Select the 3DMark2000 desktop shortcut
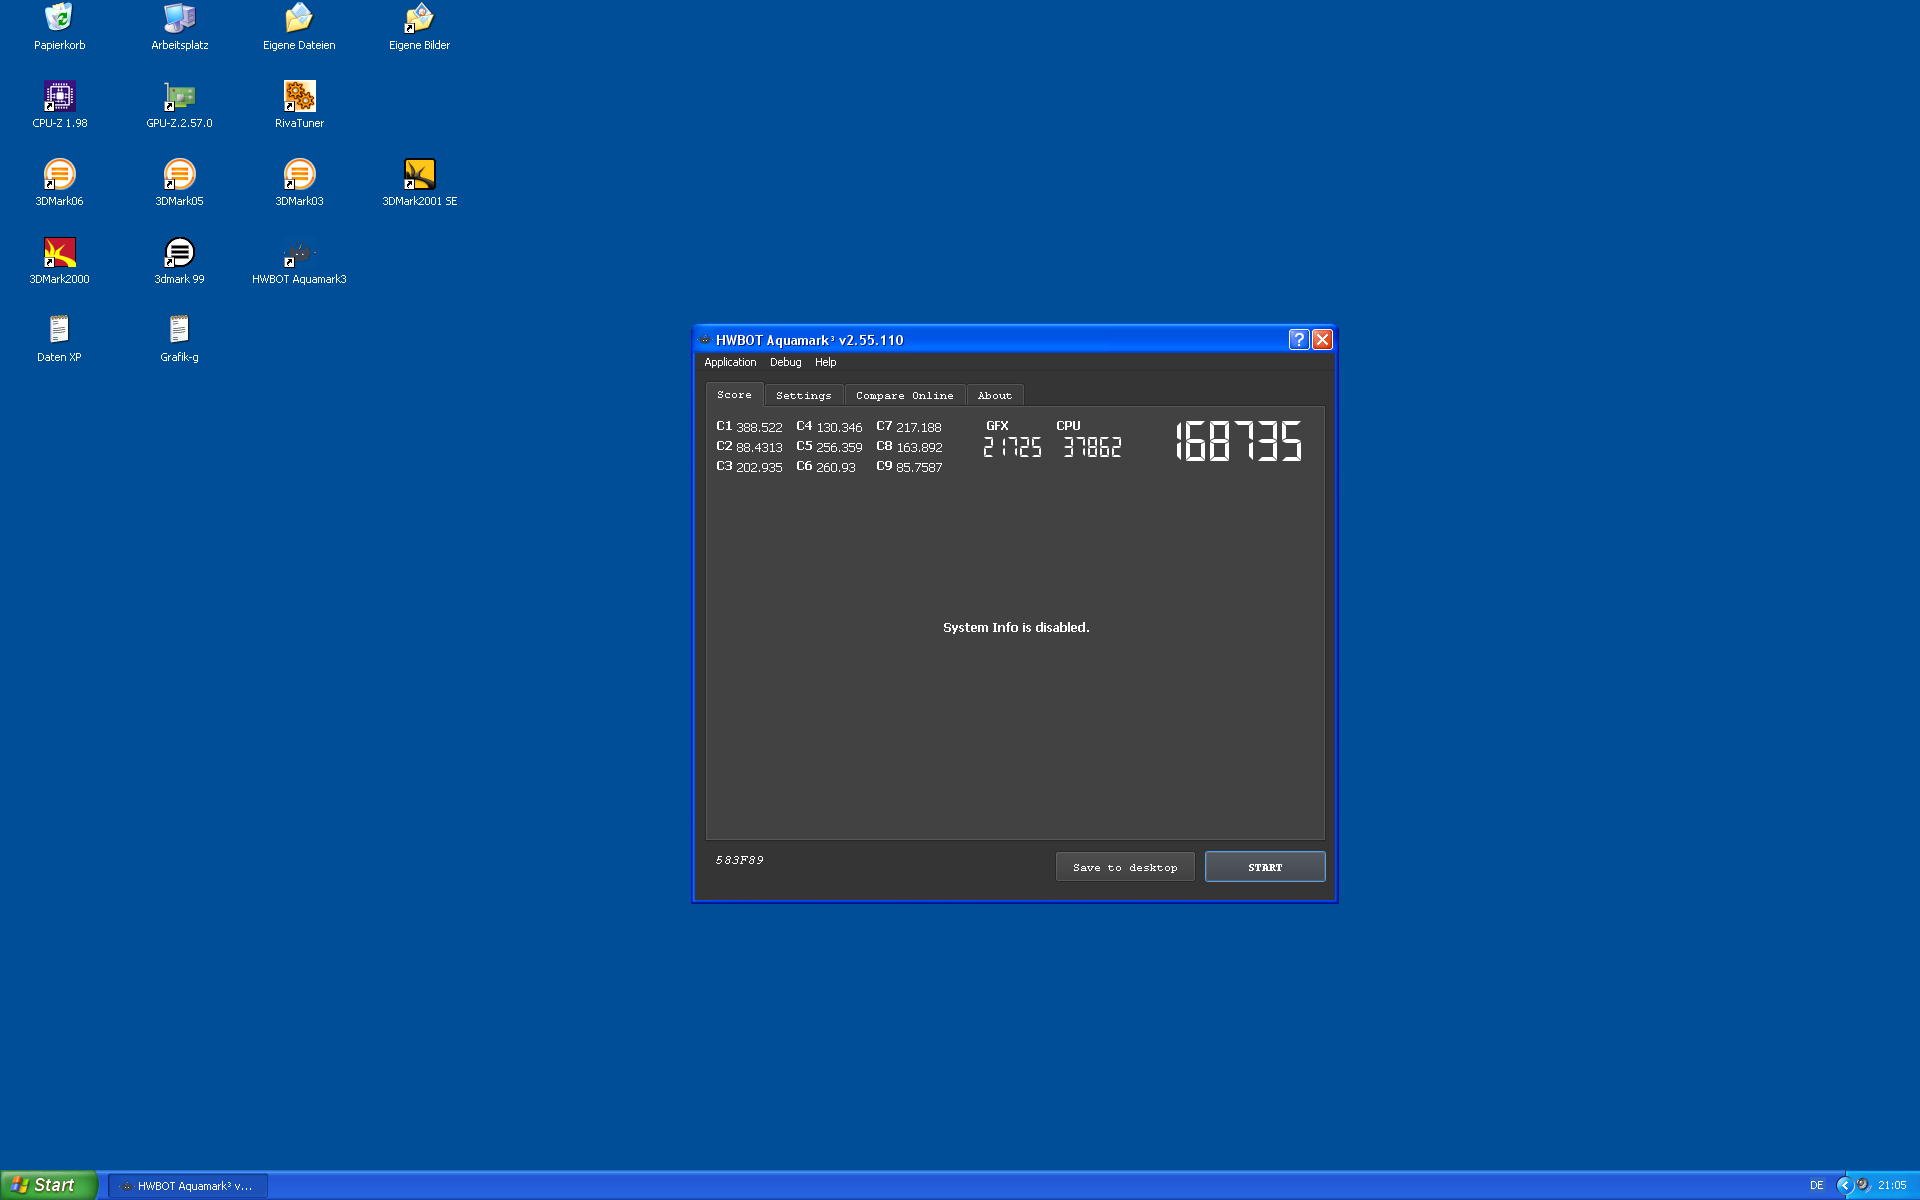This screenshot has width=1920, height=1200. [59, 261]
